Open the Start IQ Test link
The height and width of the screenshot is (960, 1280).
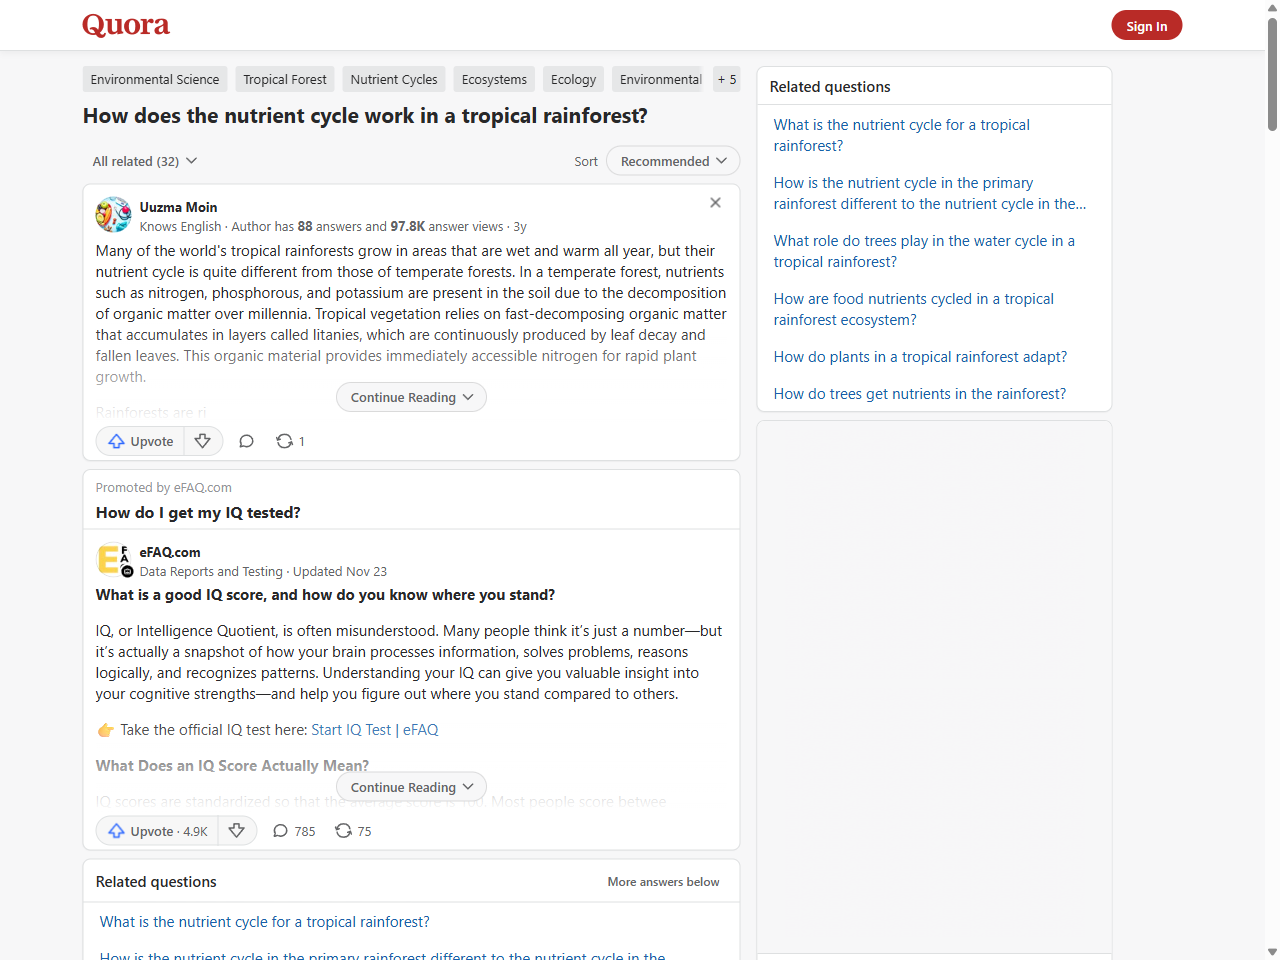click(351, 730)
